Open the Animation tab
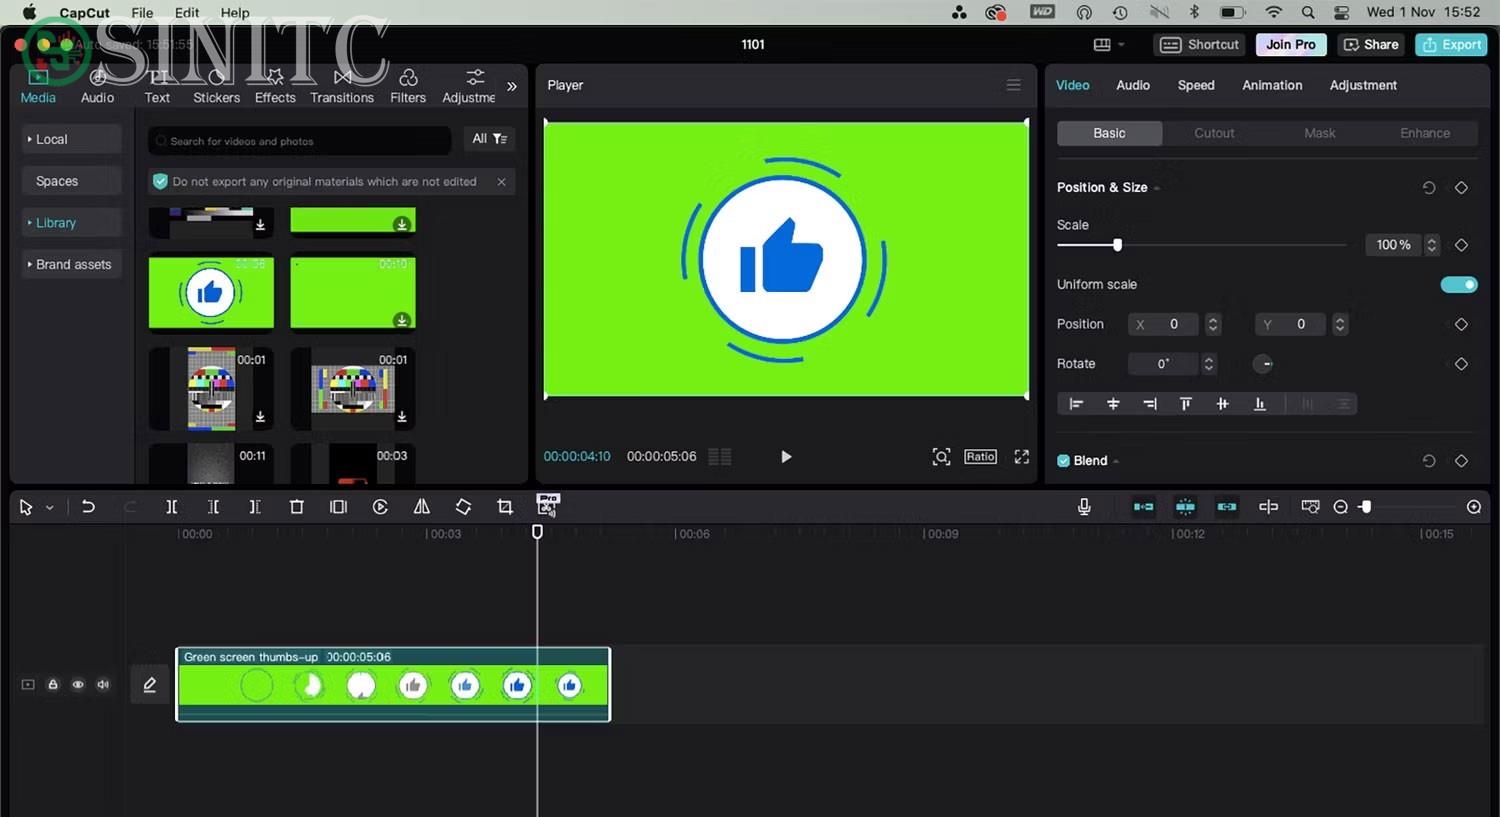Viewport: 1500px width, 817px height. (x=1272, y=85)
